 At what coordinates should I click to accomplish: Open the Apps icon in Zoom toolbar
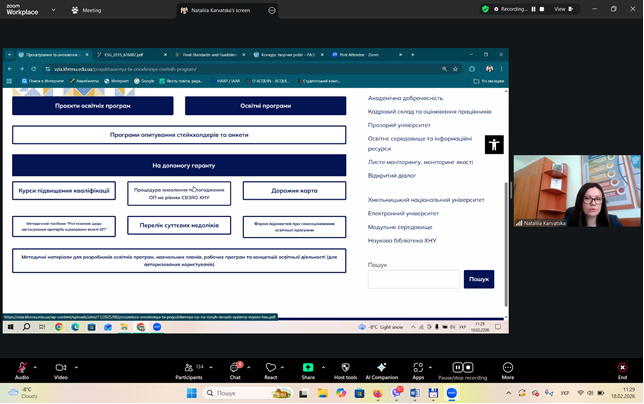[418, 368]
